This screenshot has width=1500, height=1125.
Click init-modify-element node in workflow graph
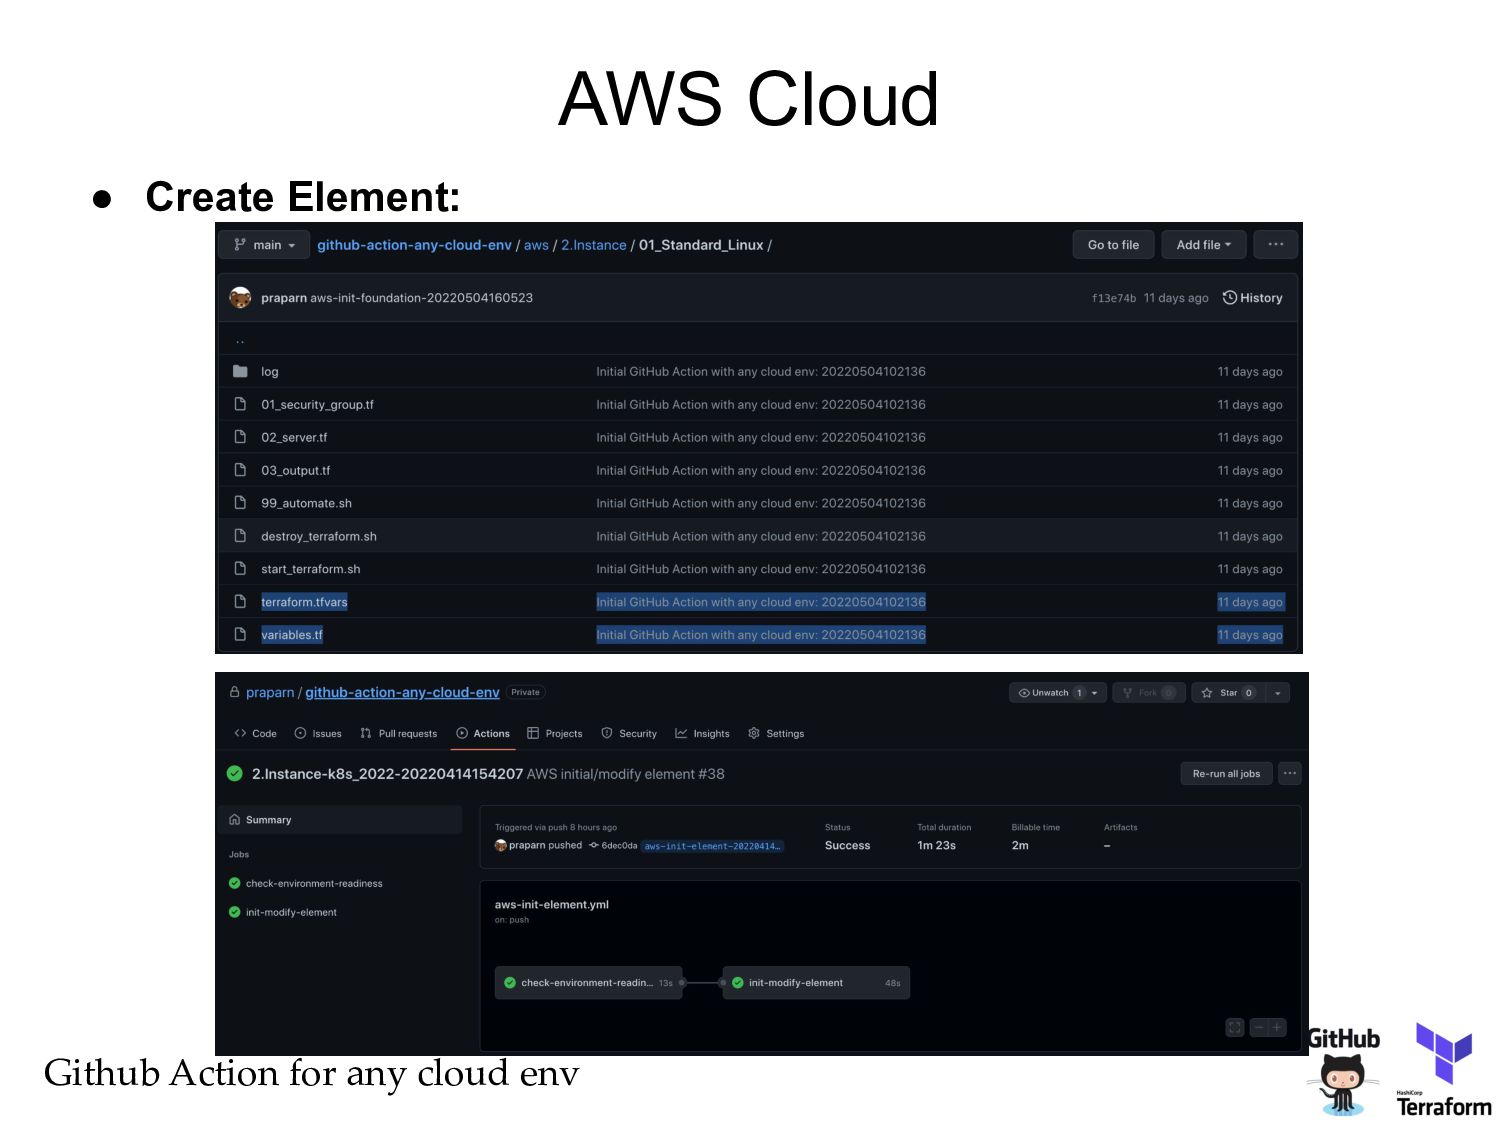816,983
